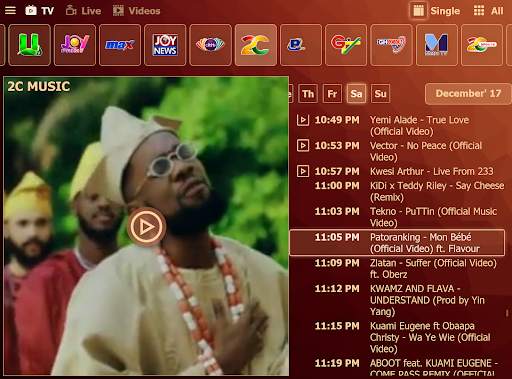Open the hamburger menu

tap(10, 10)
